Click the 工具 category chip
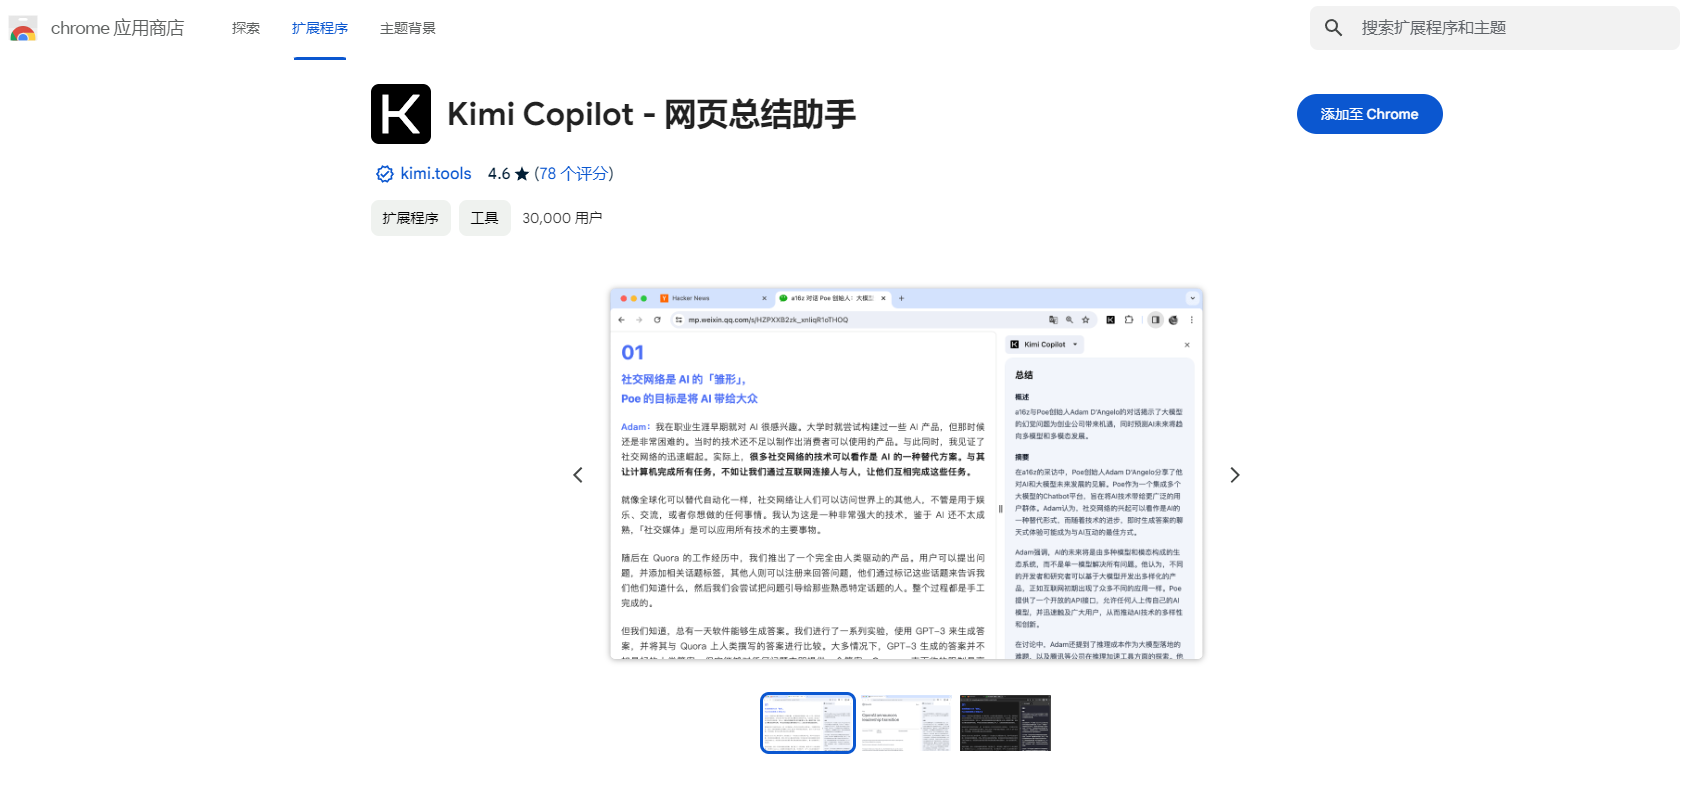The width and height of the screenshot is (1693, 786). (x=485, y=218)
